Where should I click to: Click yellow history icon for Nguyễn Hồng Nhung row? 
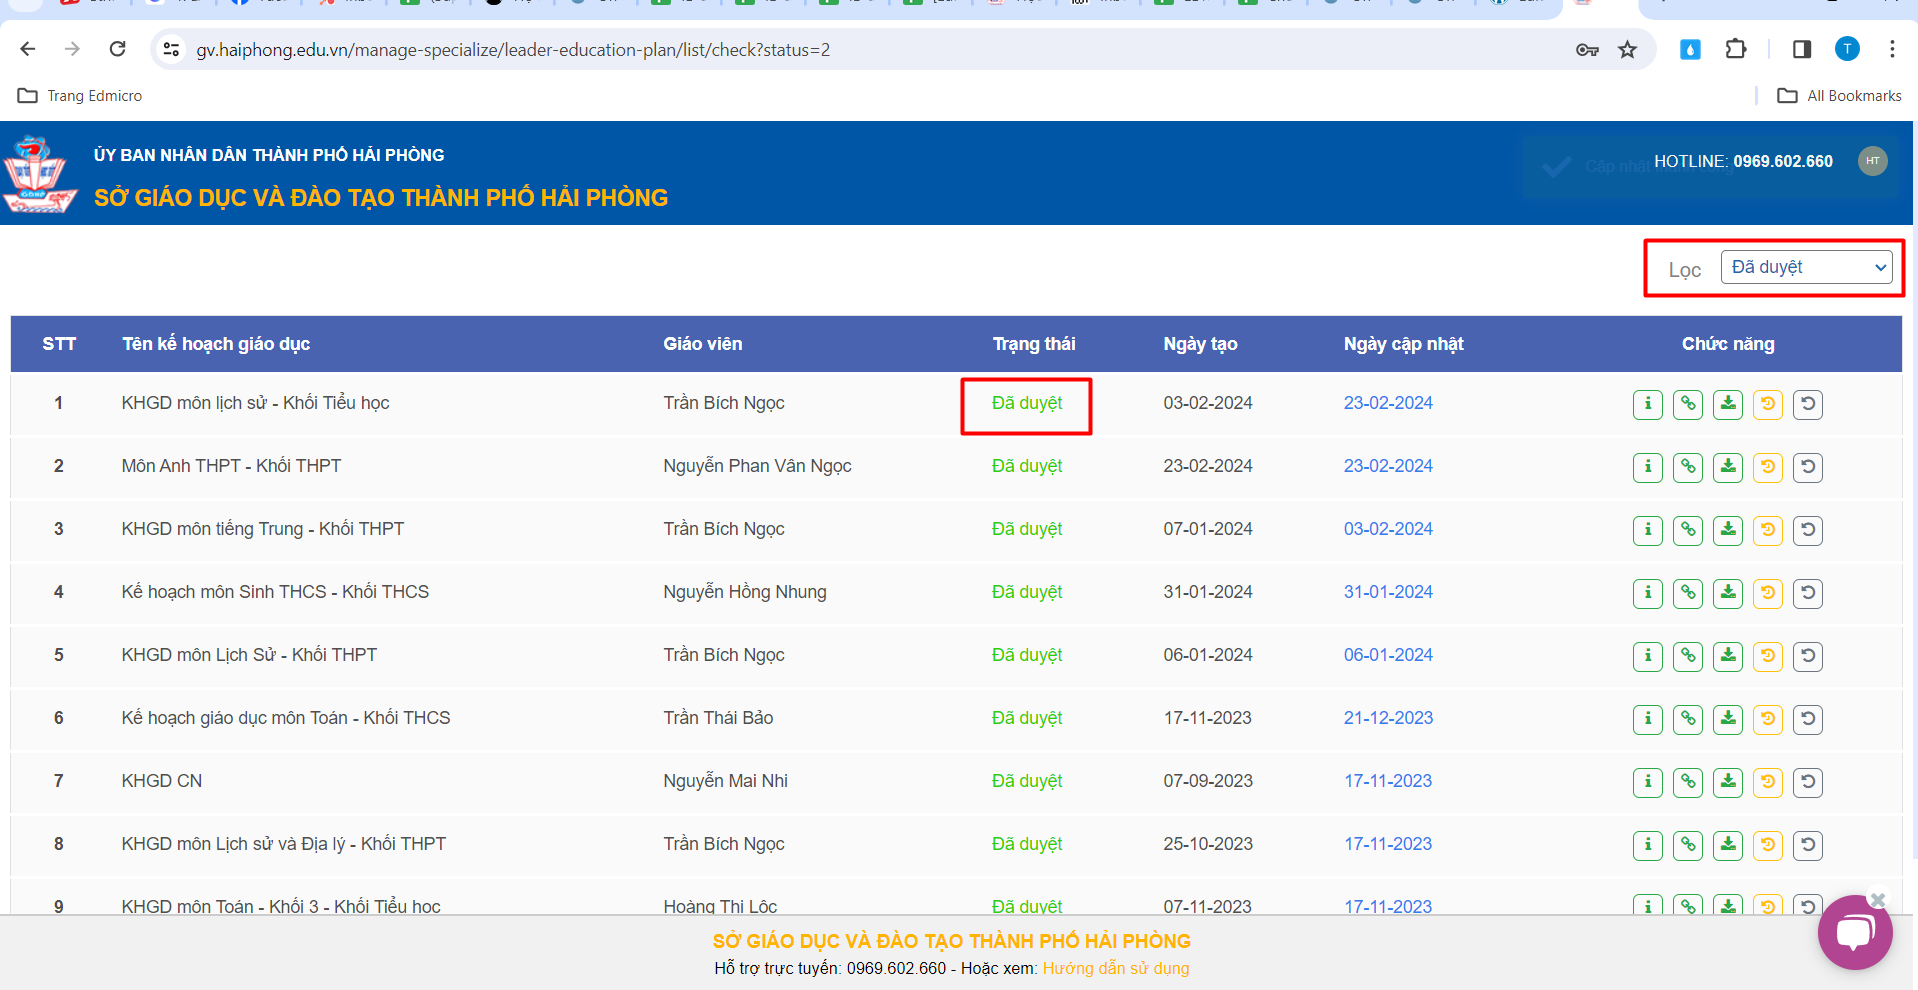tap(1767, 593)
